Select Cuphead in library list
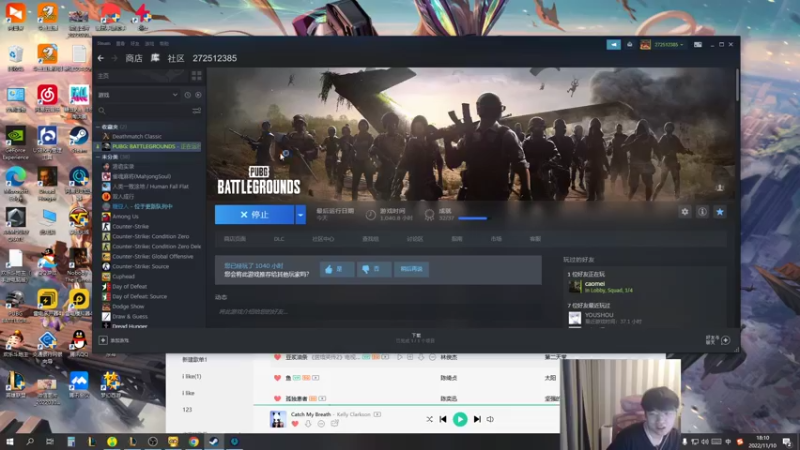The width and height of the screenshot is (800, 450). pyautogui.click(x=123, y=277)
